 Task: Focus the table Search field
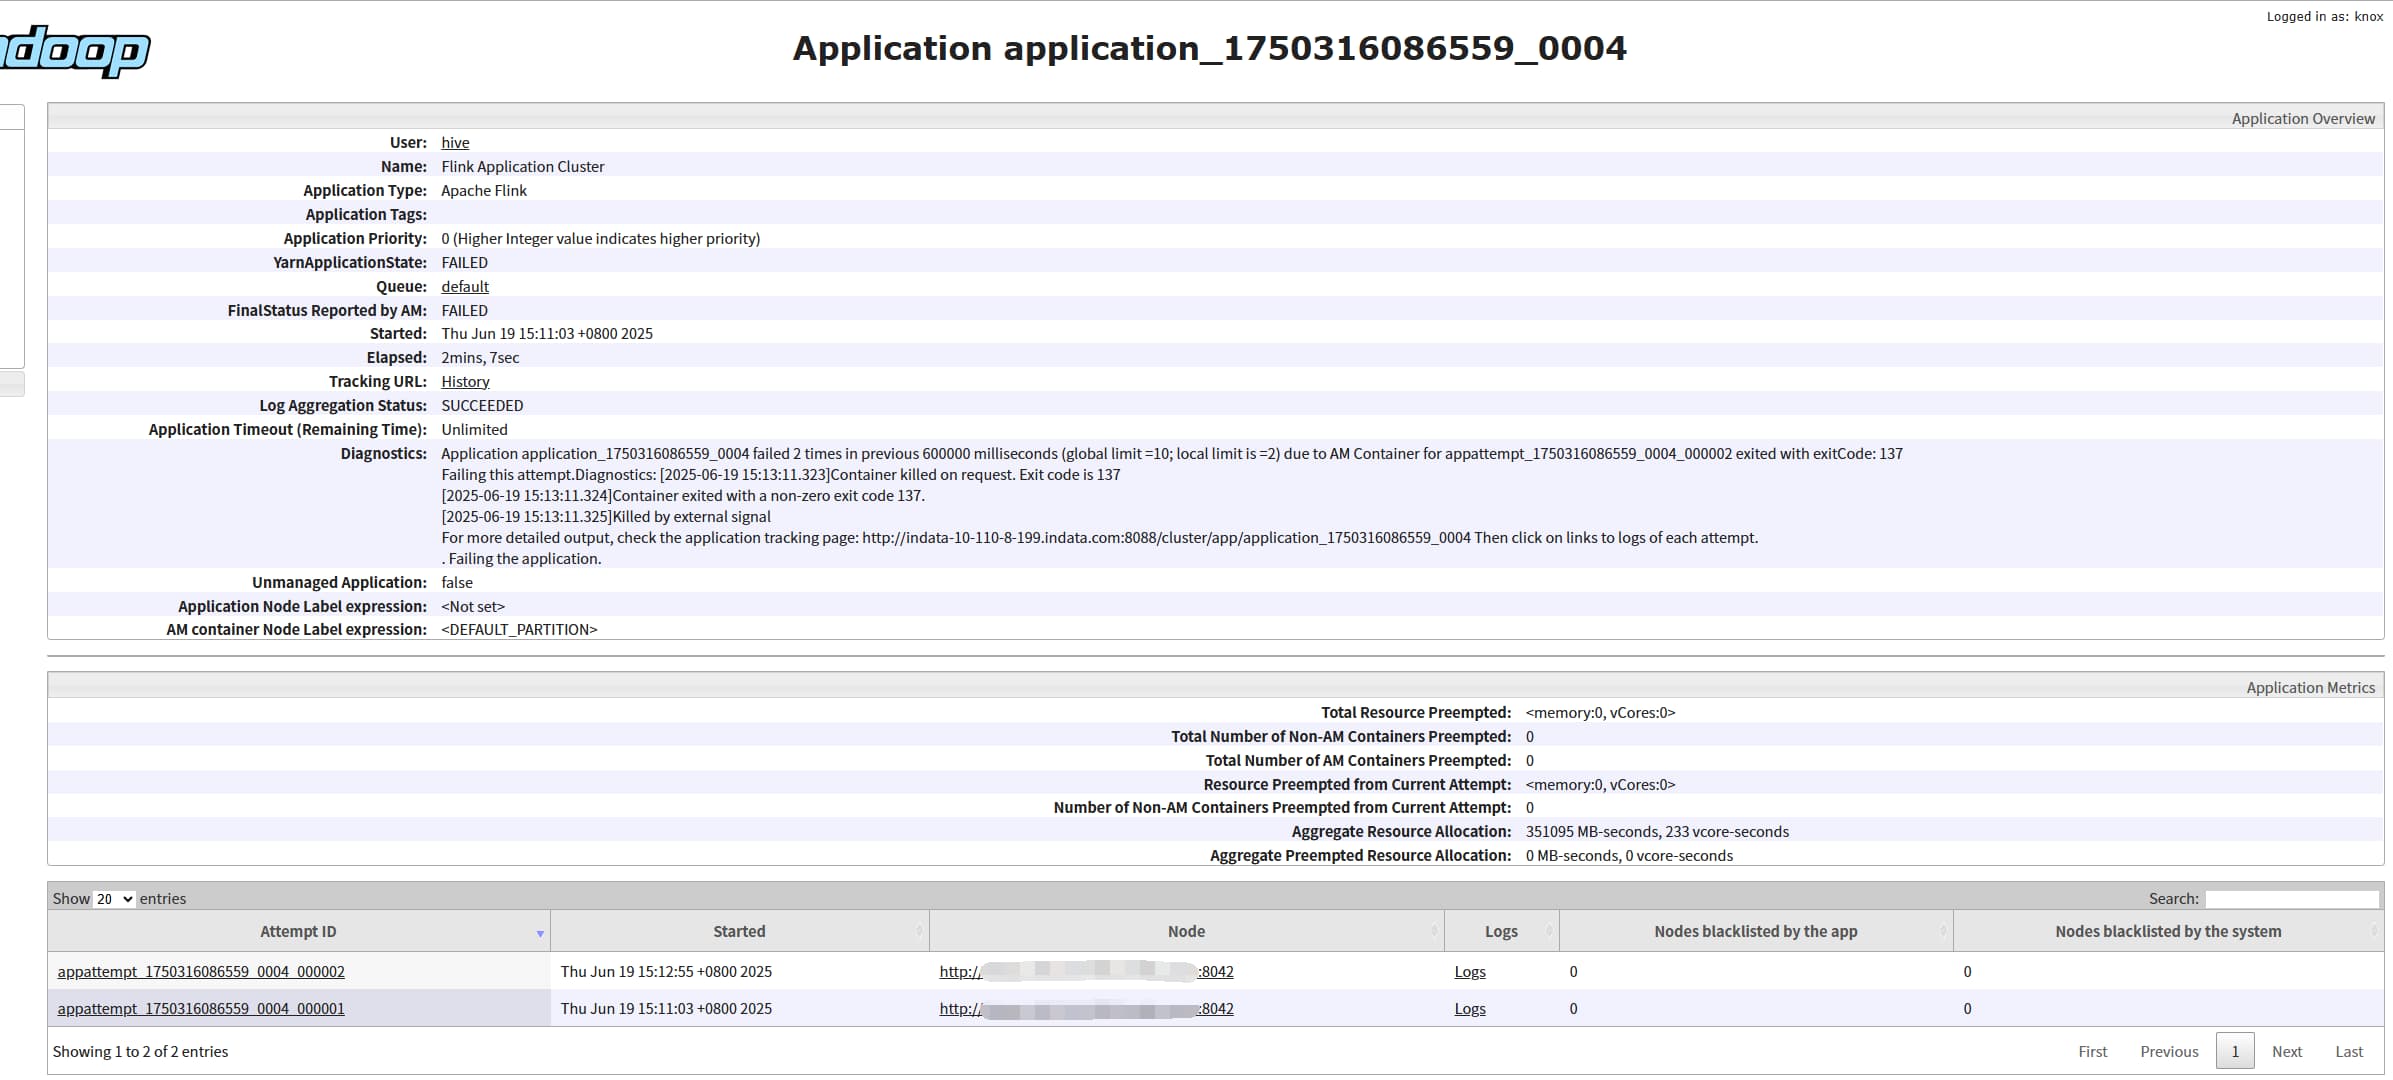pos(2292,899)
